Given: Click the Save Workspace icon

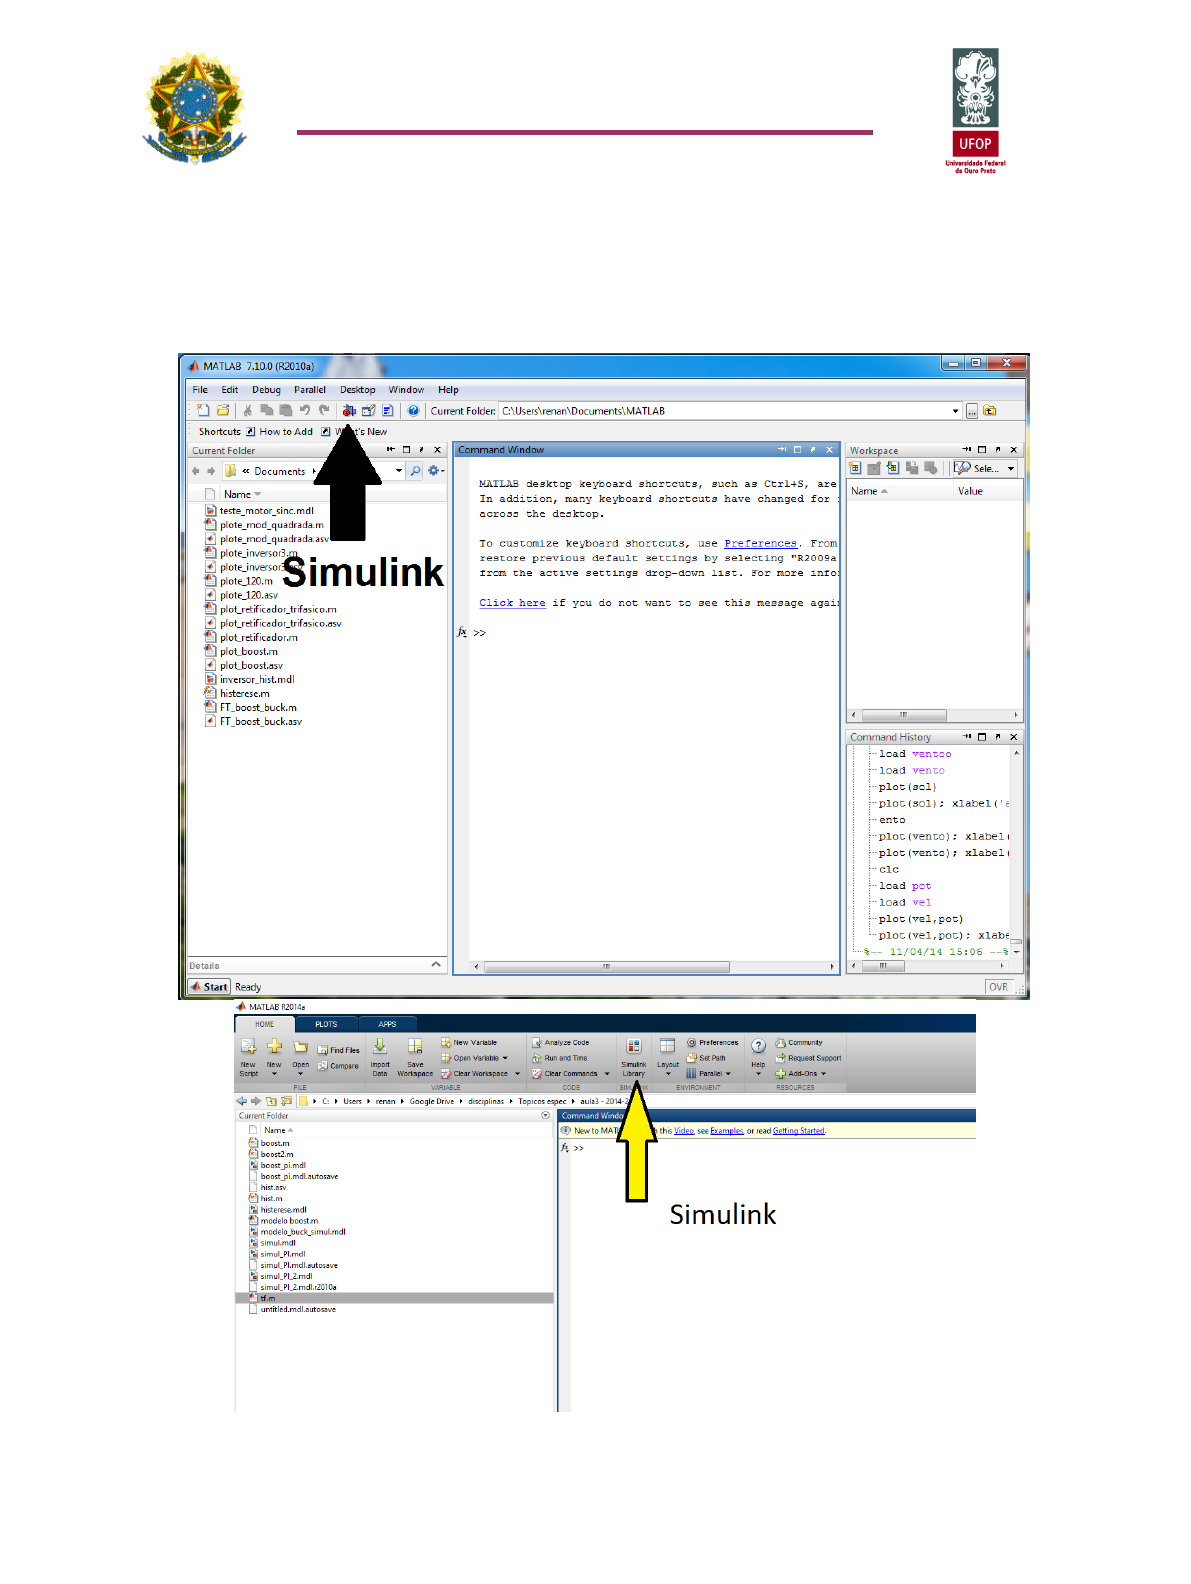Looking at the screenshot, I should pyautogui.click(x=415, y=1047).
